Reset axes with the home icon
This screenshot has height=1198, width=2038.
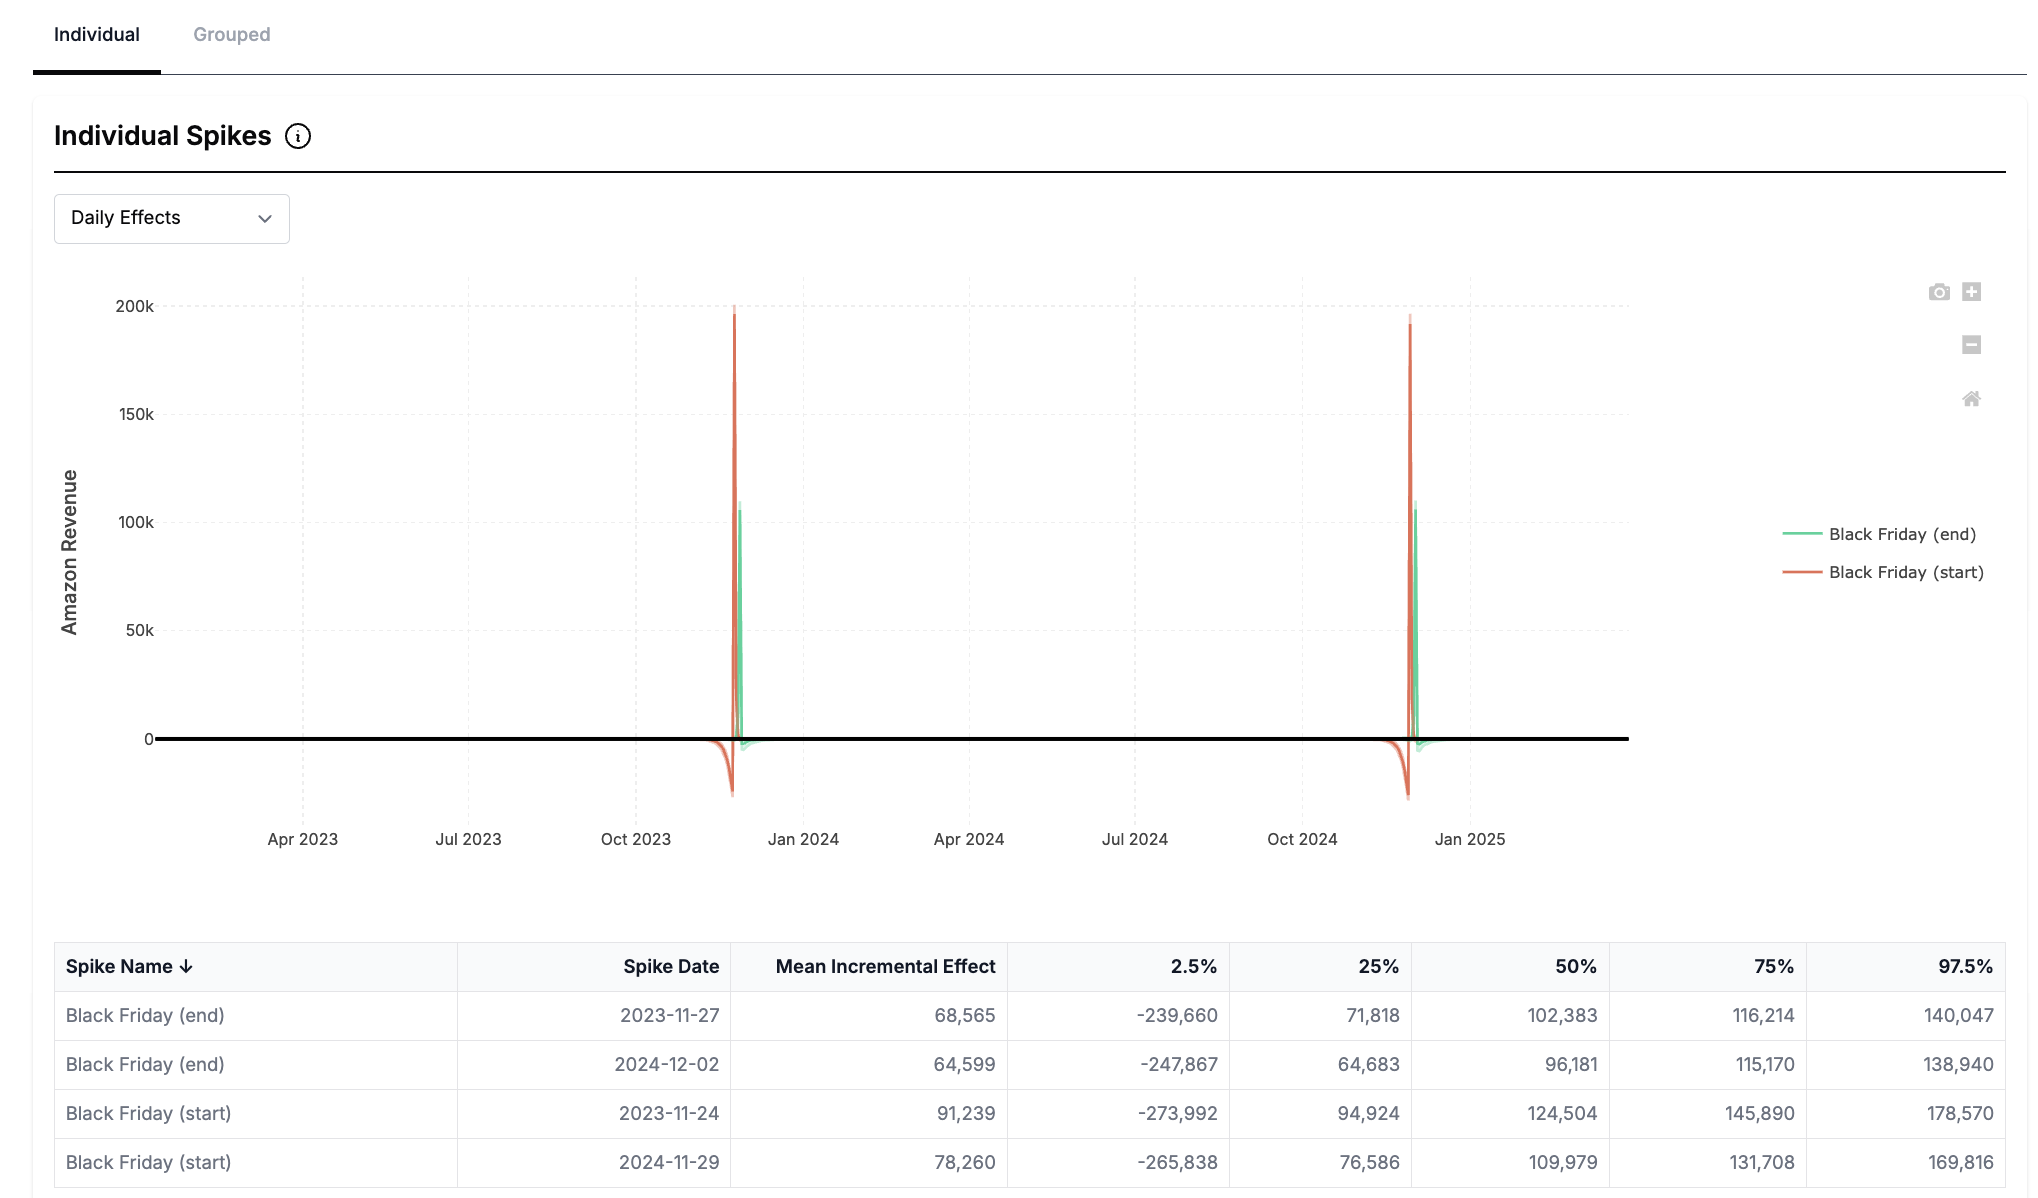click(1971, 399)
